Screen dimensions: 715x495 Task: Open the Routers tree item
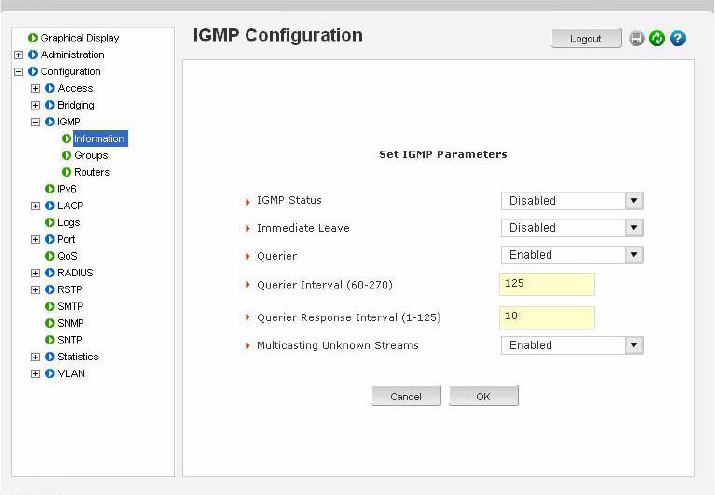pyautogui.click(x=92, y=172)
